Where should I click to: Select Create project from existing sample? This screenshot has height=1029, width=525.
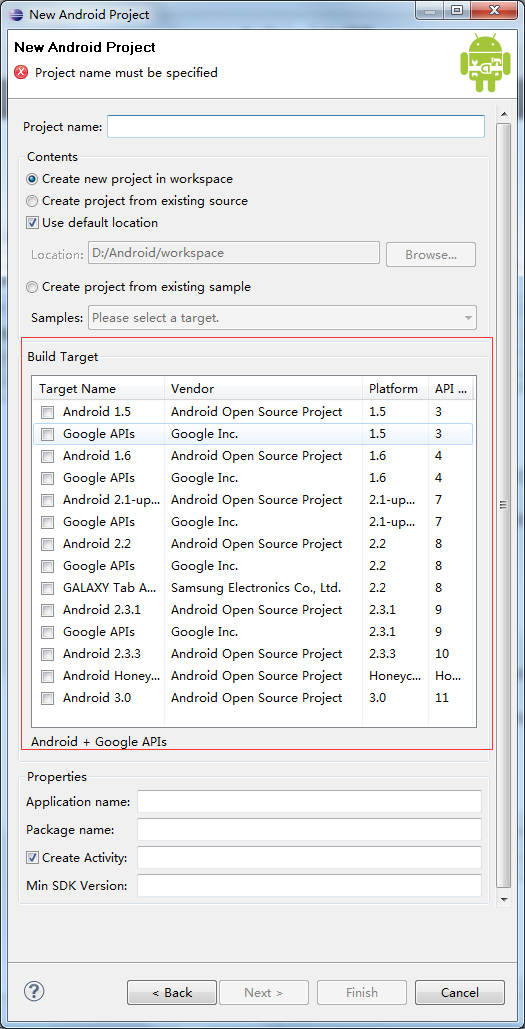pyautogui.click(x=32, y=287)
